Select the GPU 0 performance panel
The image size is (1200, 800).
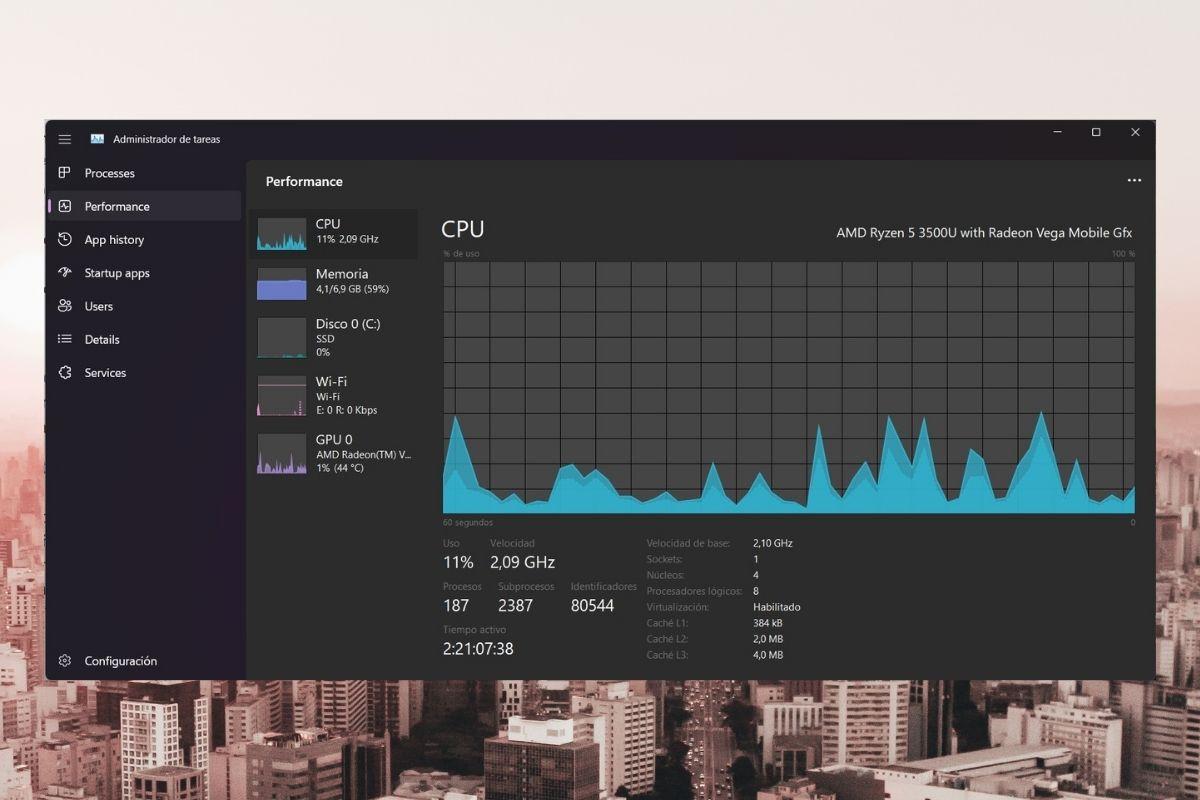pos(335,453)
